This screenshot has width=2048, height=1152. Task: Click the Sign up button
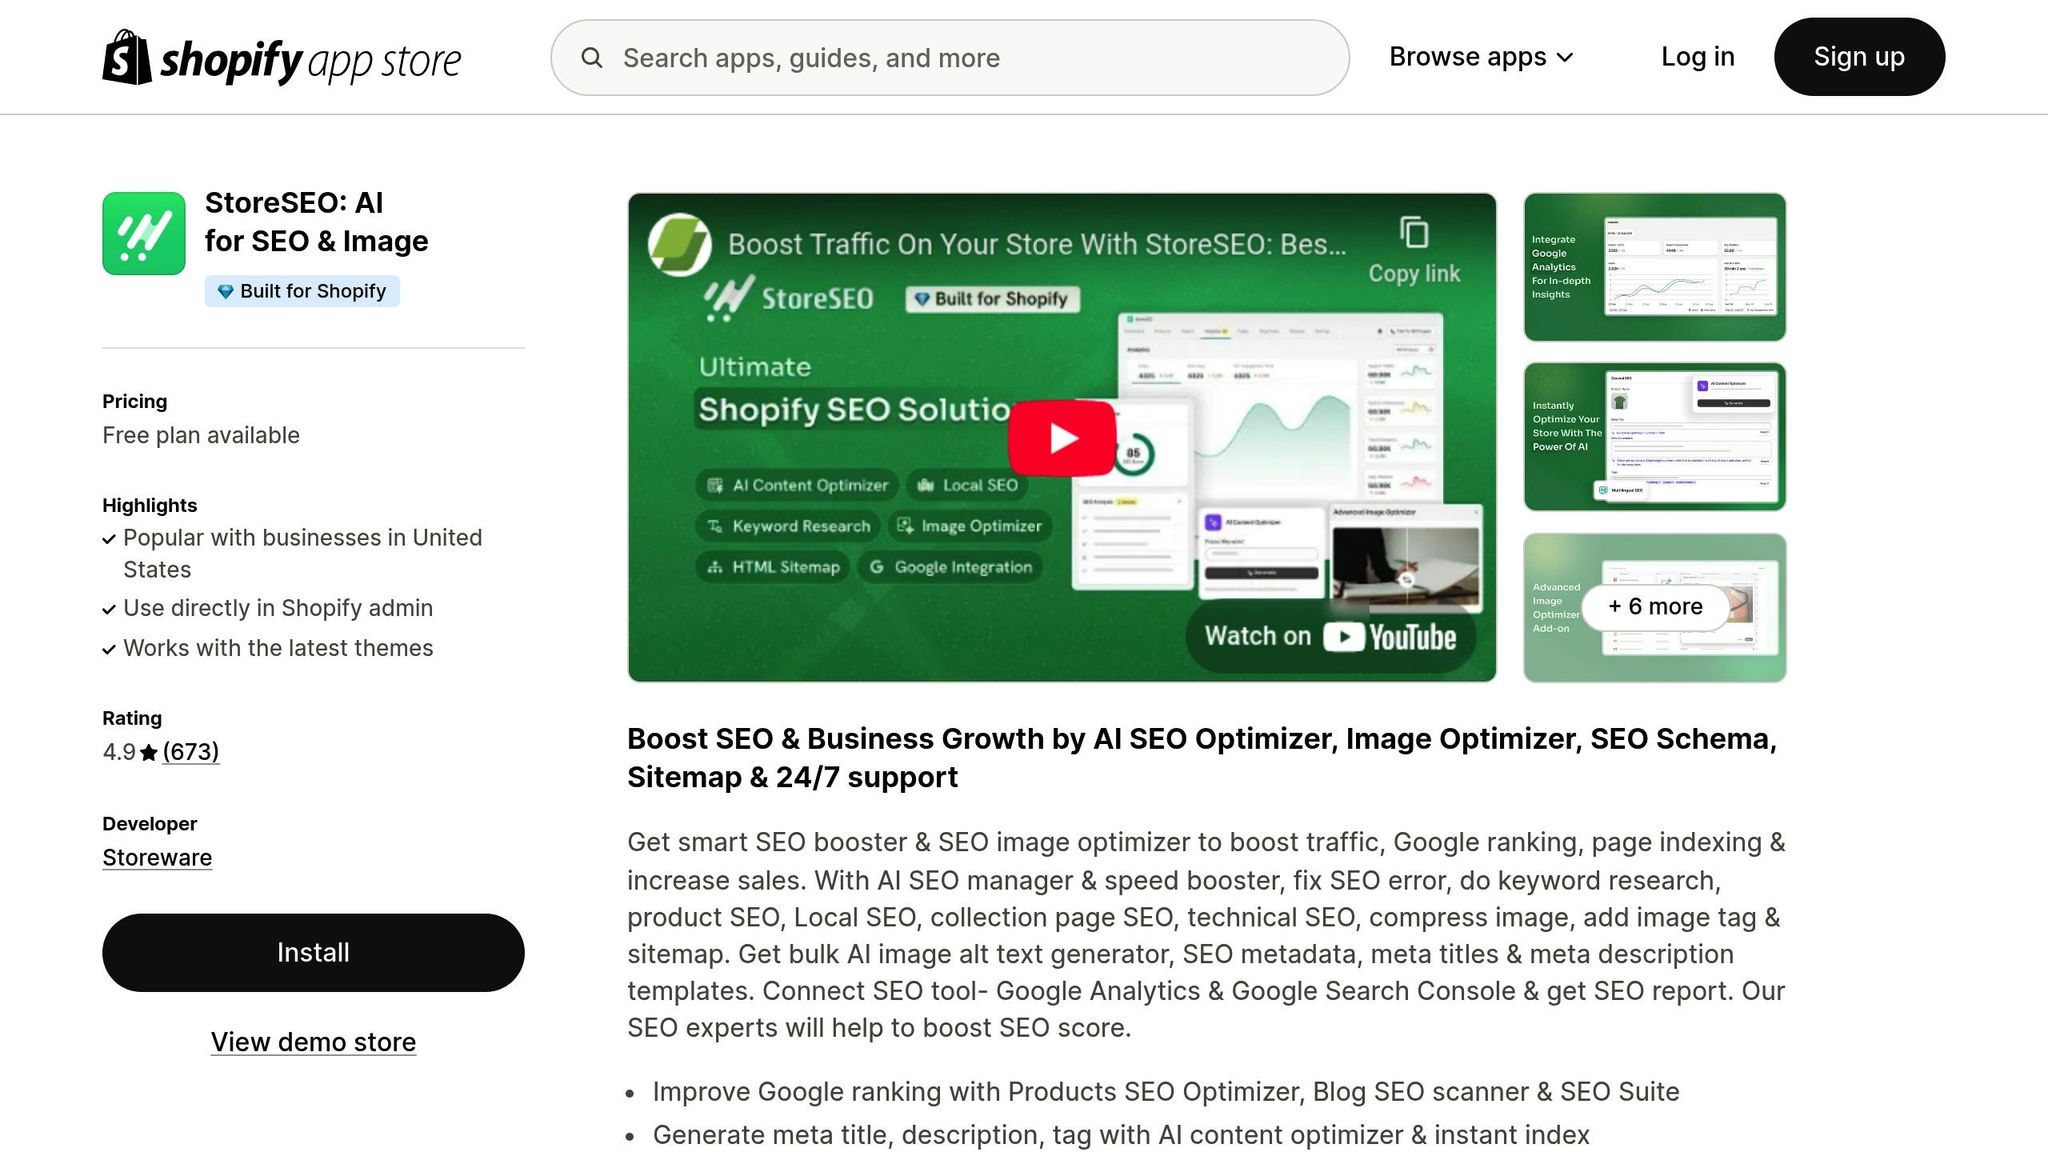[1859, 57]
